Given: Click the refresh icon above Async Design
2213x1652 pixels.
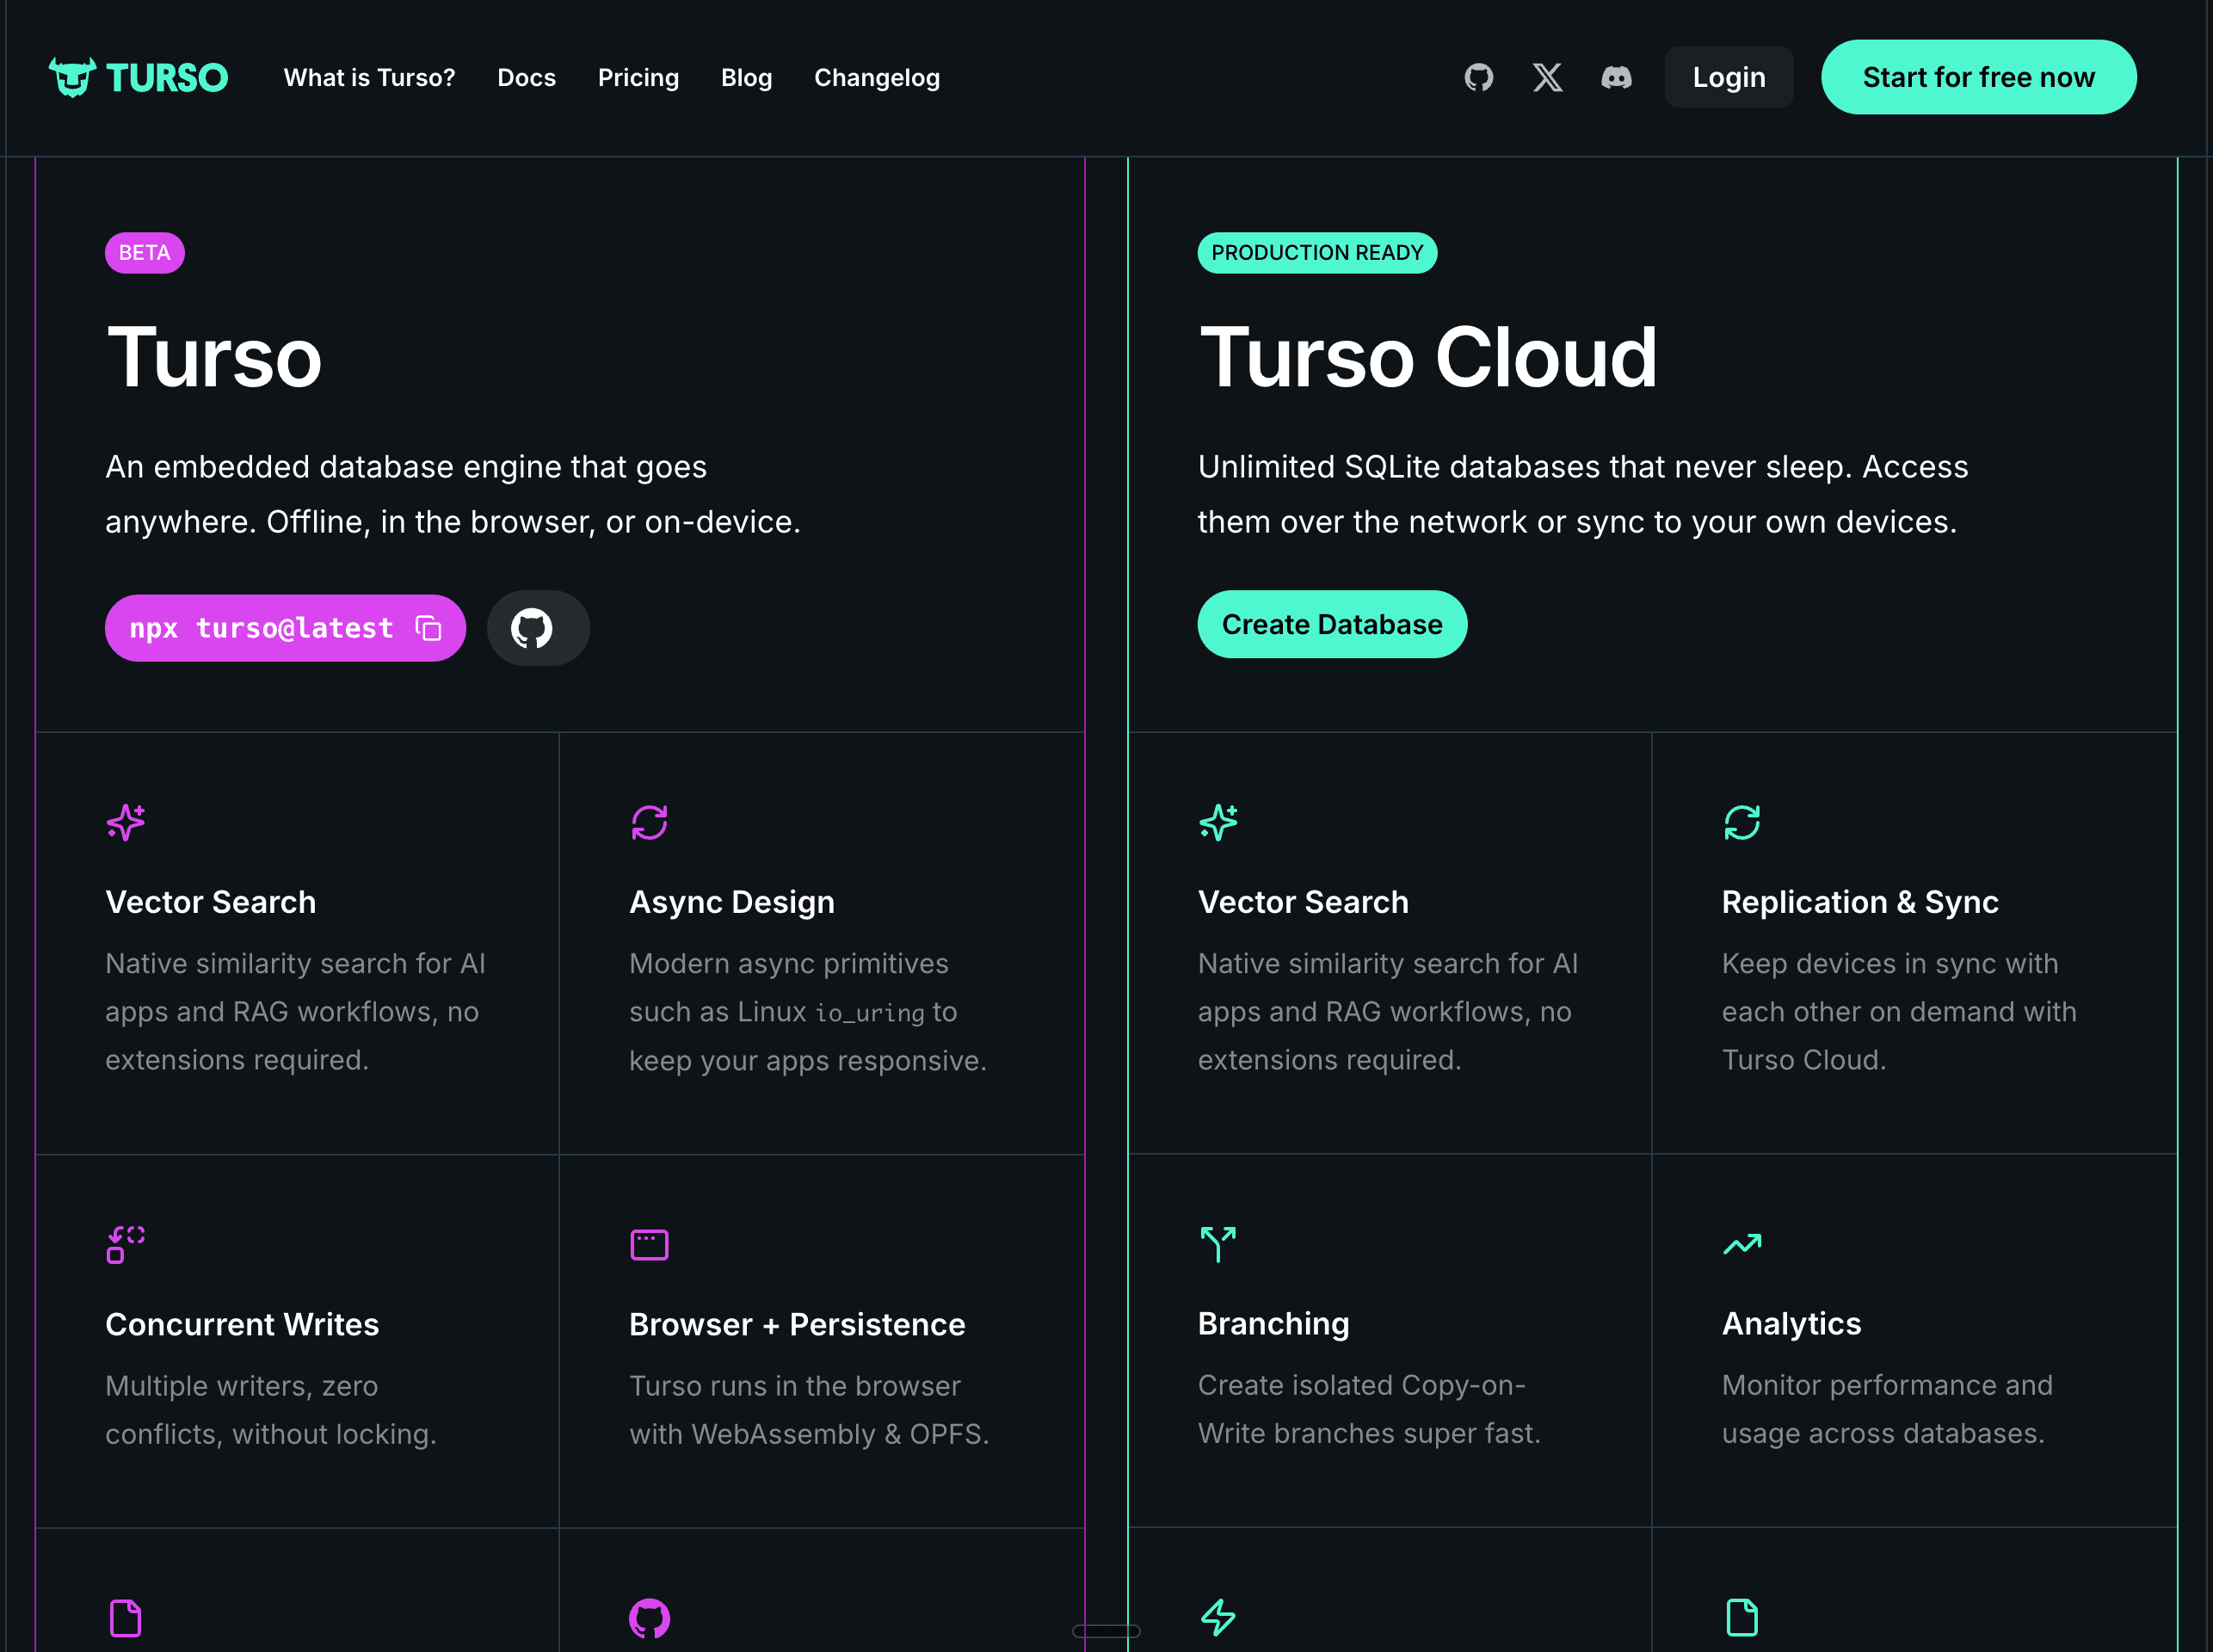Looking at the screenshot, I should (x=649, y=822).
